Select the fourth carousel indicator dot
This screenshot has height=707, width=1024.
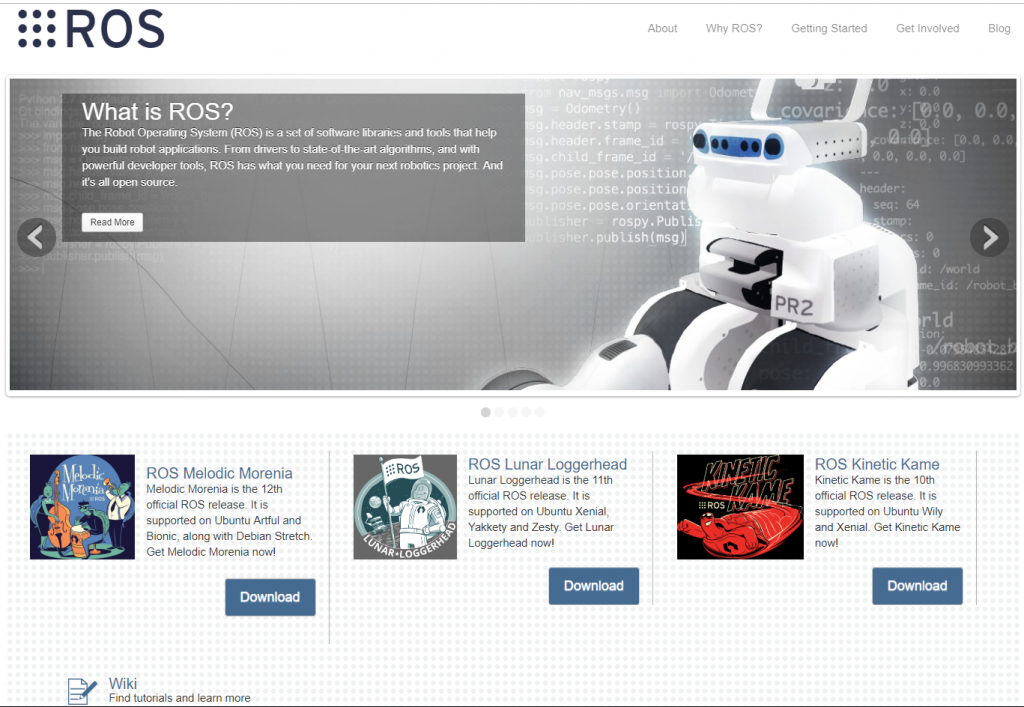526,412
